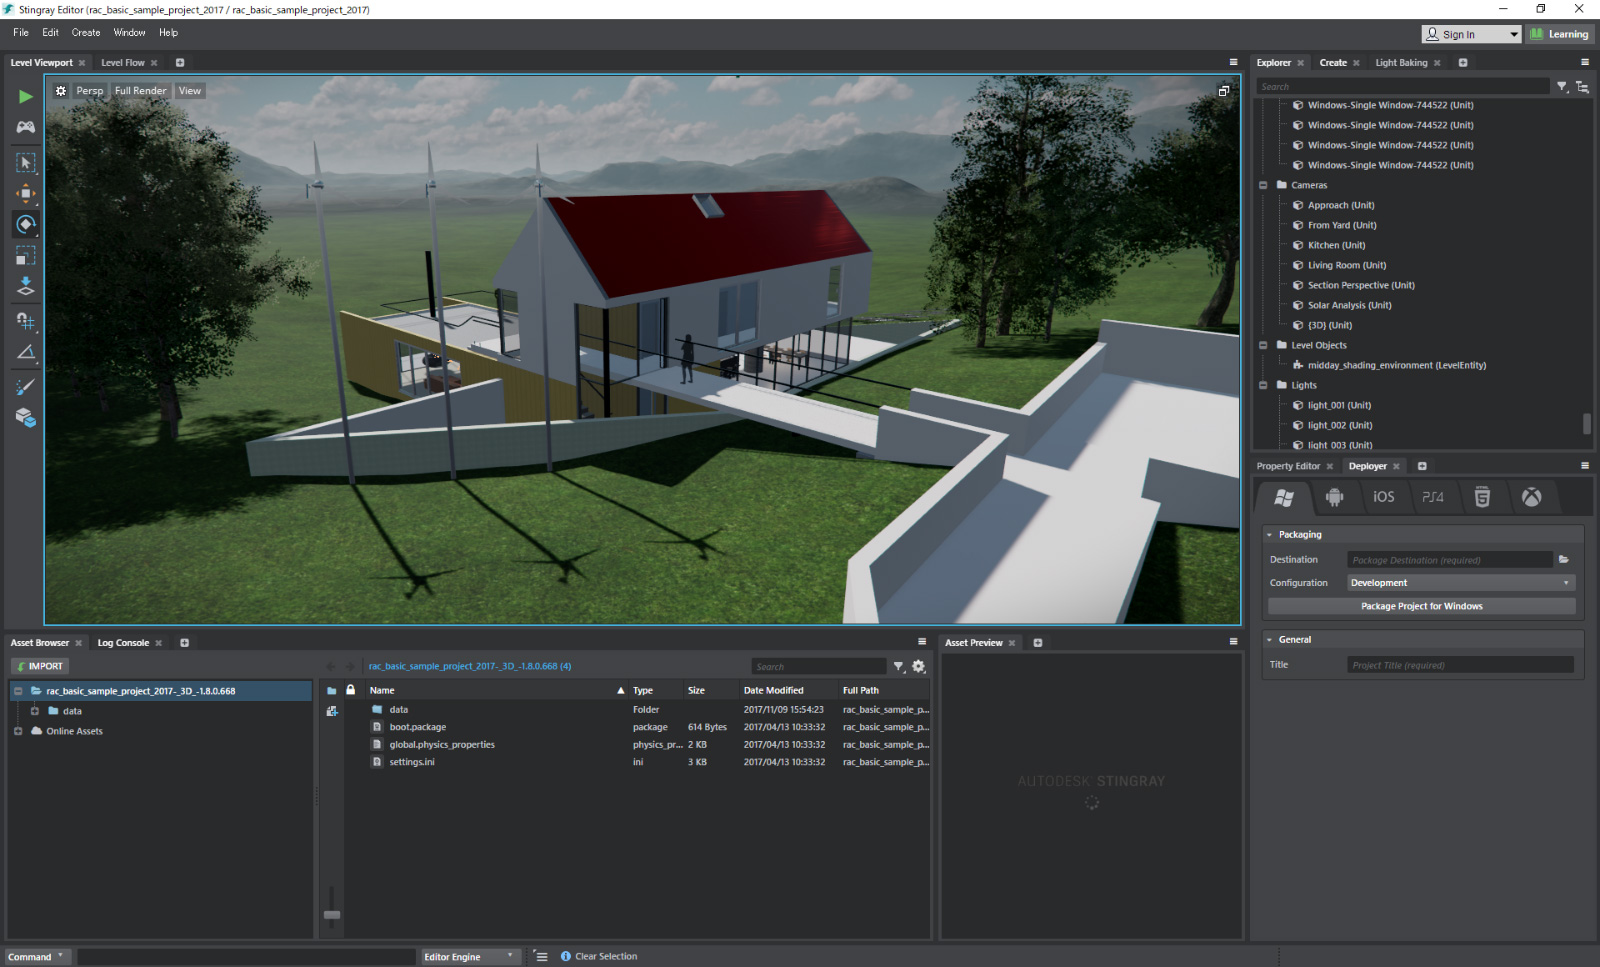Select settings.ini file row
The height and width of the screenshot is (967, 1600).
(x=648, y=763)
